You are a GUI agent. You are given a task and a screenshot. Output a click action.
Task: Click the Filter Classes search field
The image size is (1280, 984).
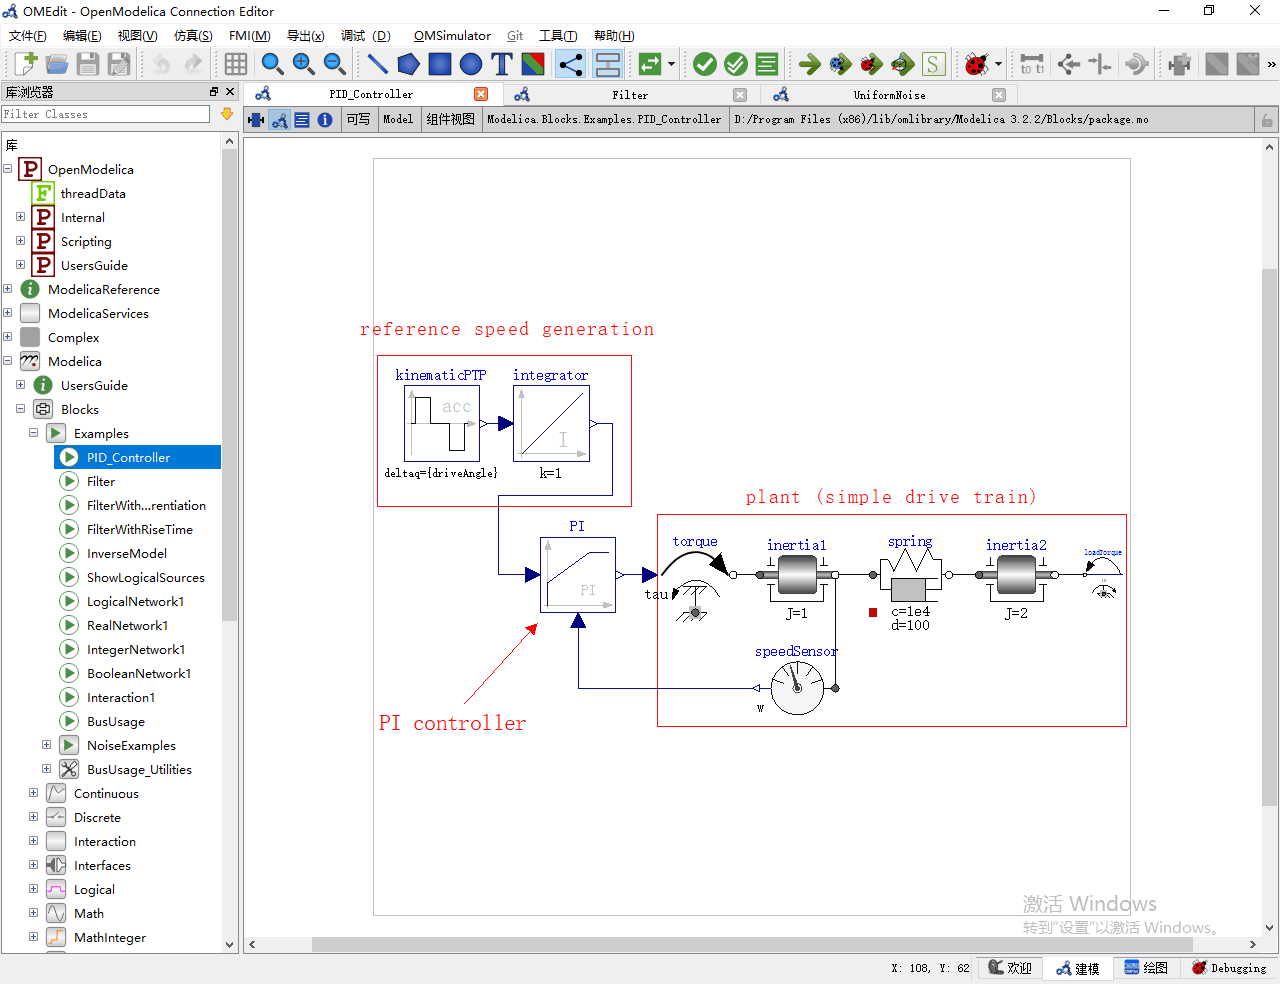105,114
